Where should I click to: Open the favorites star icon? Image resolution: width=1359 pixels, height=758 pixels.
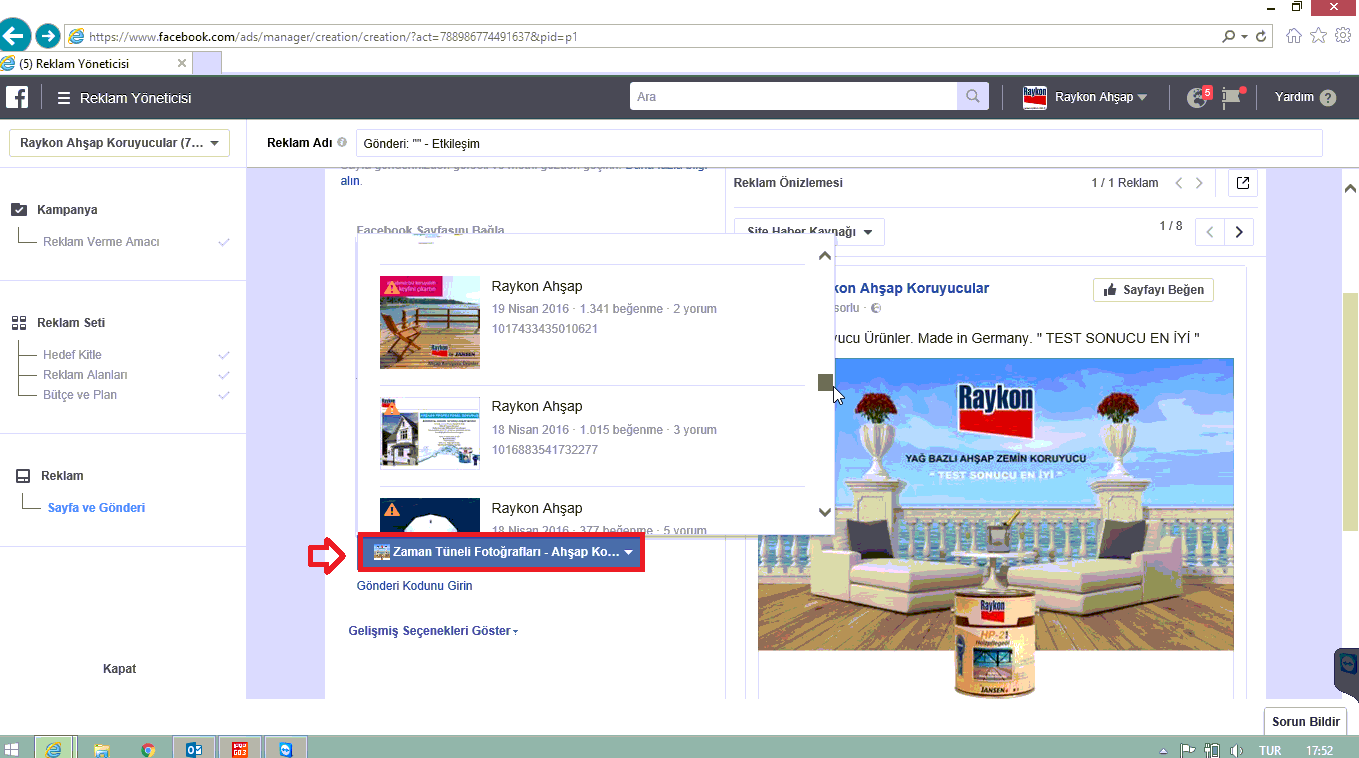[x=1319, y=36]
